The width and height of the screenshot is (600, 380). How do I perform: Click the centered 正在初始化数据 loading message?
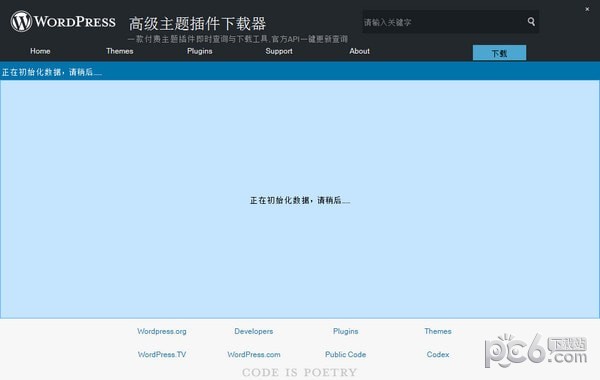(300, 200)
